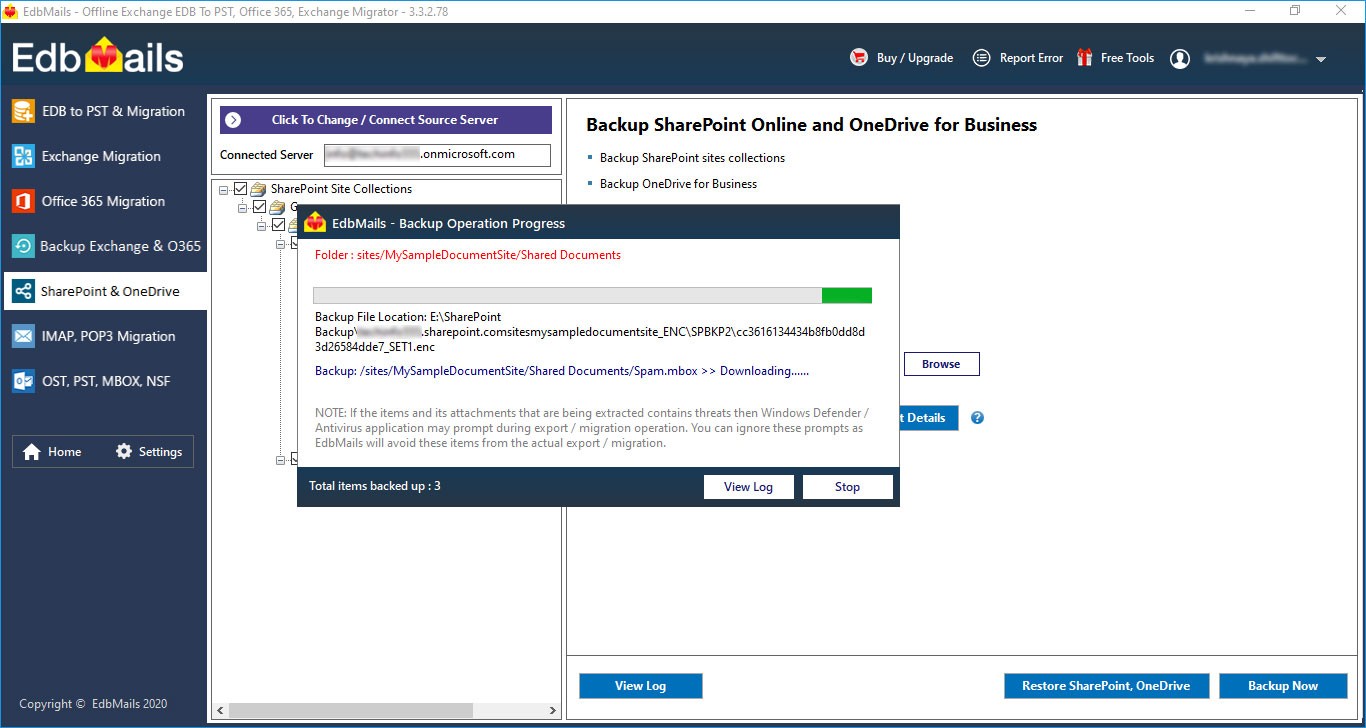This screenshot has height=728, width=1366.
Task: Click the IMAP, POP3 Migration envelope icon
Action: coord(23,336)
